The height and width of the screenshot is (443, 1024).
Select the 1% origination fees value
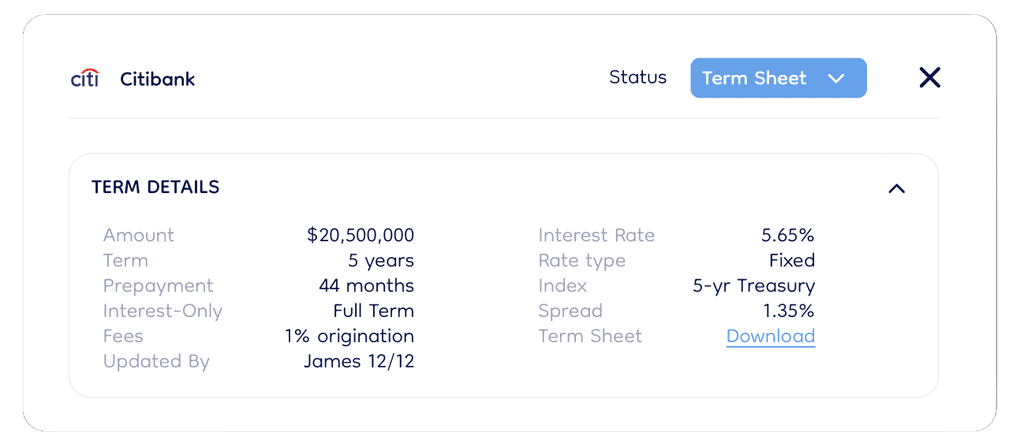[x=349, y=336]
